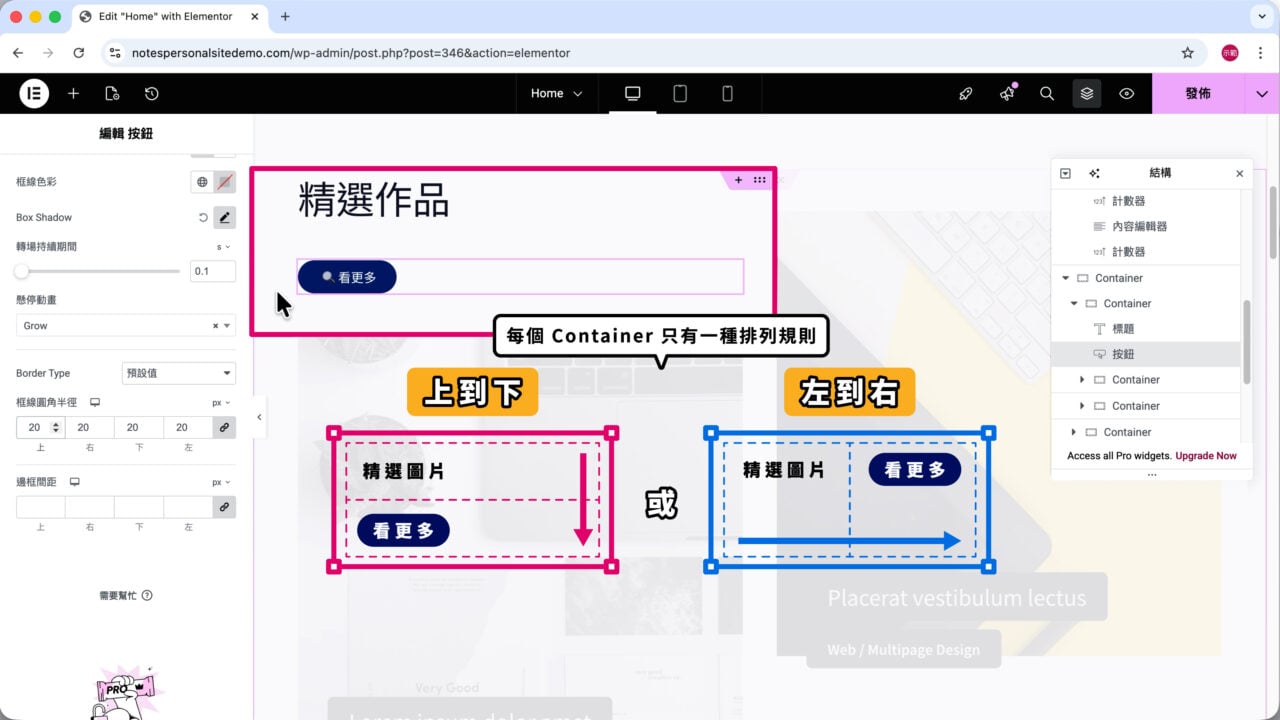Open the 框線色彩 color swatch
The height and width of the screenshot is (720, 1280).
[x=225, y=182]
